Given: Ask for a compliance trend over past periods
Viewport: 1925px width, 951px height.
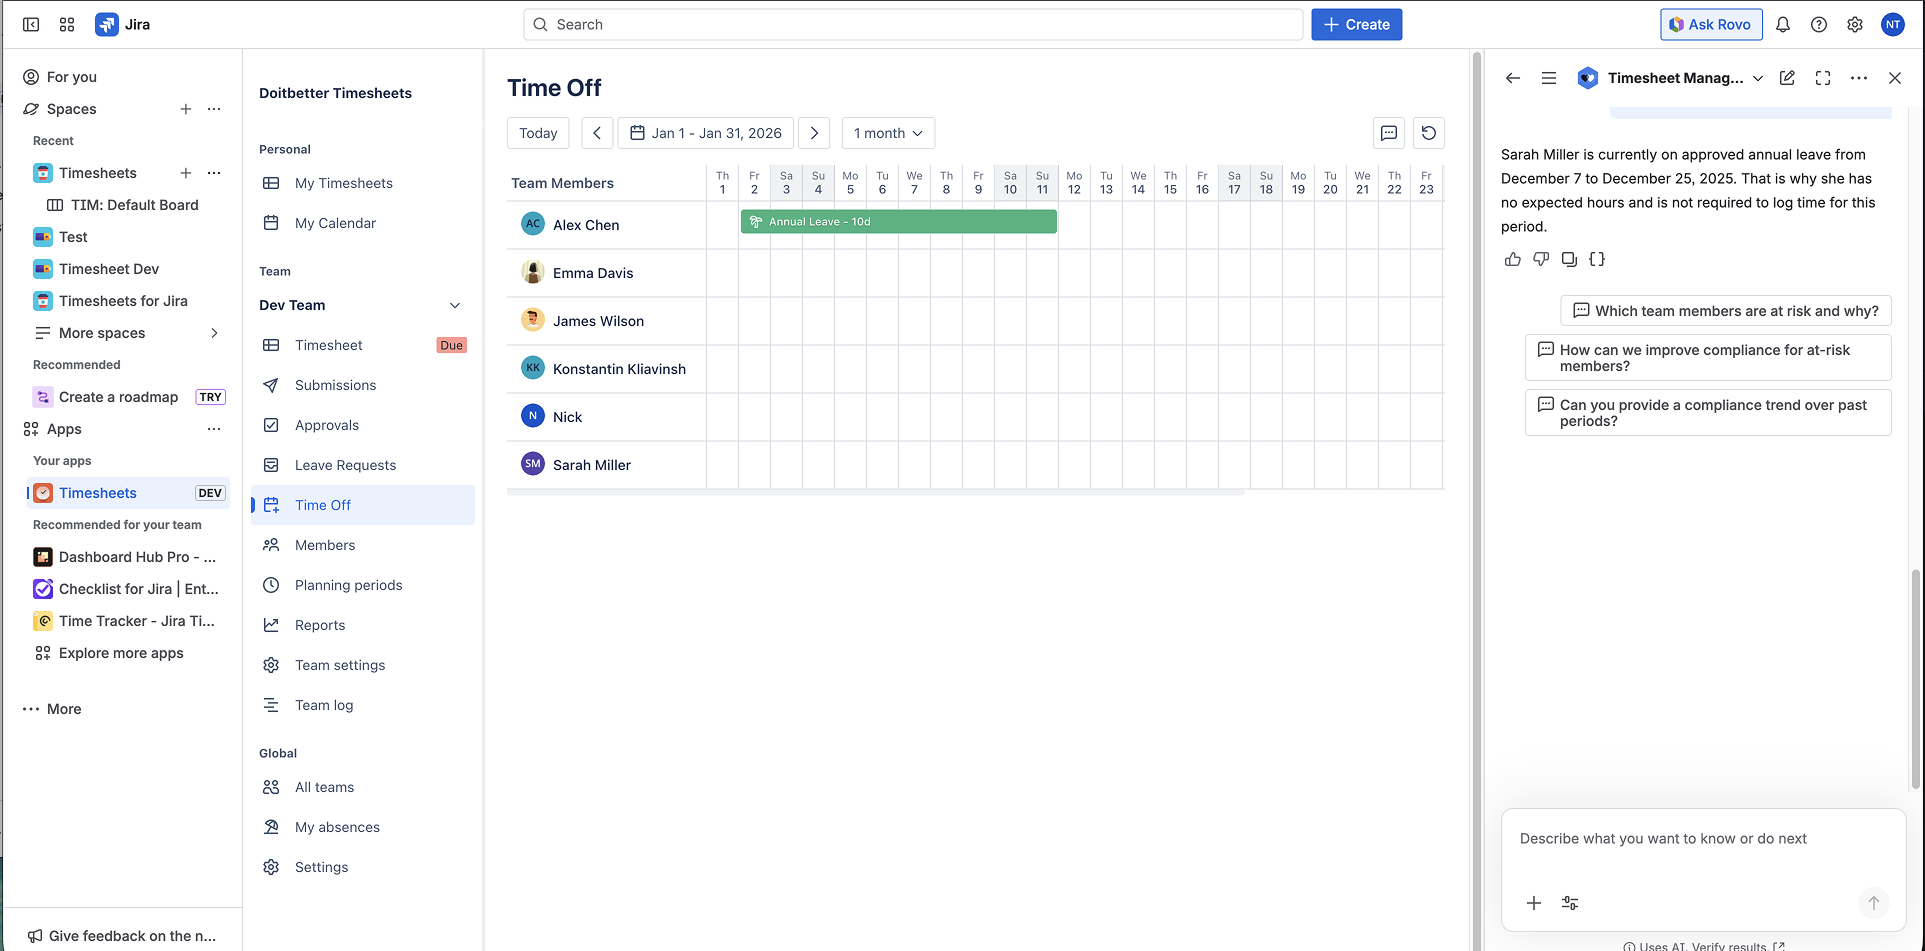Looking at the screenshot, I should (1708, 413).
